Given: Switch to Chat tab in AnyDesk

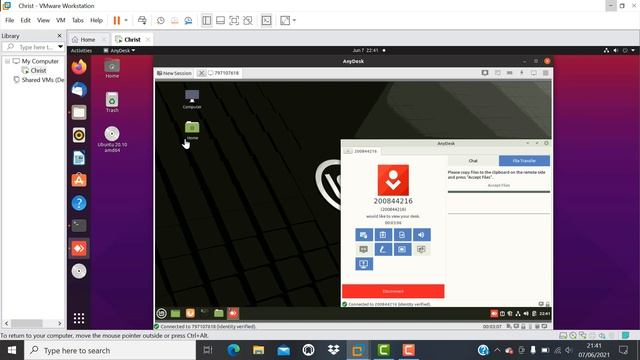Looking at the screenshot, I should [x=473, y=161].
